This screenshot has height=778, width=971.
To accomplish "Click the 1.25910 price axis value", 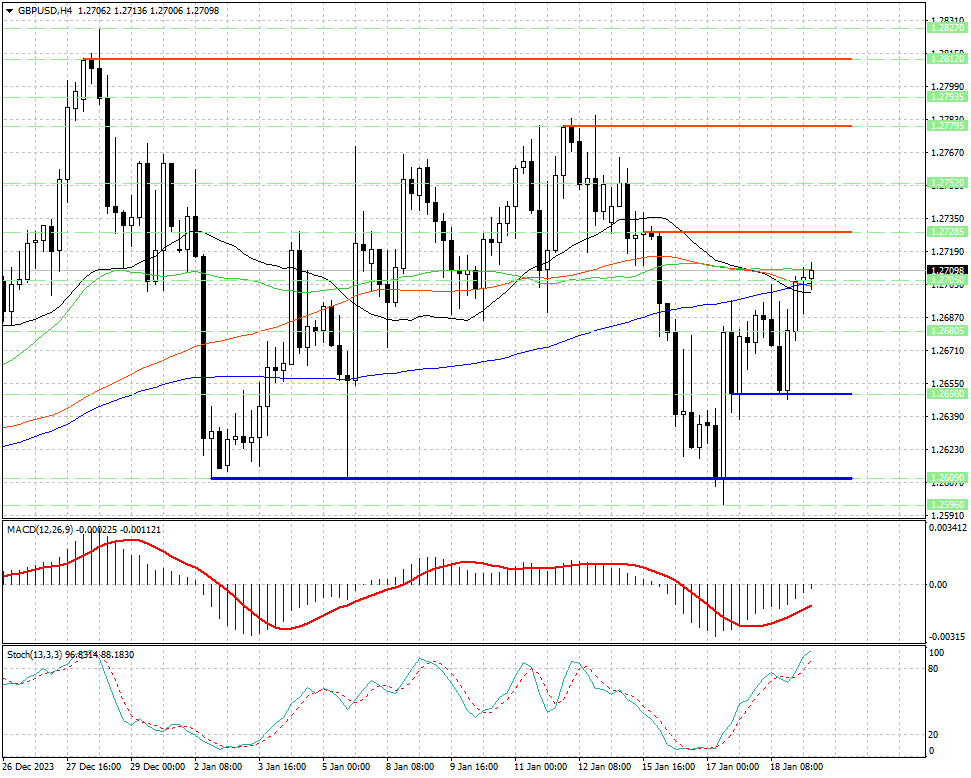I will (x=947, y=515).
